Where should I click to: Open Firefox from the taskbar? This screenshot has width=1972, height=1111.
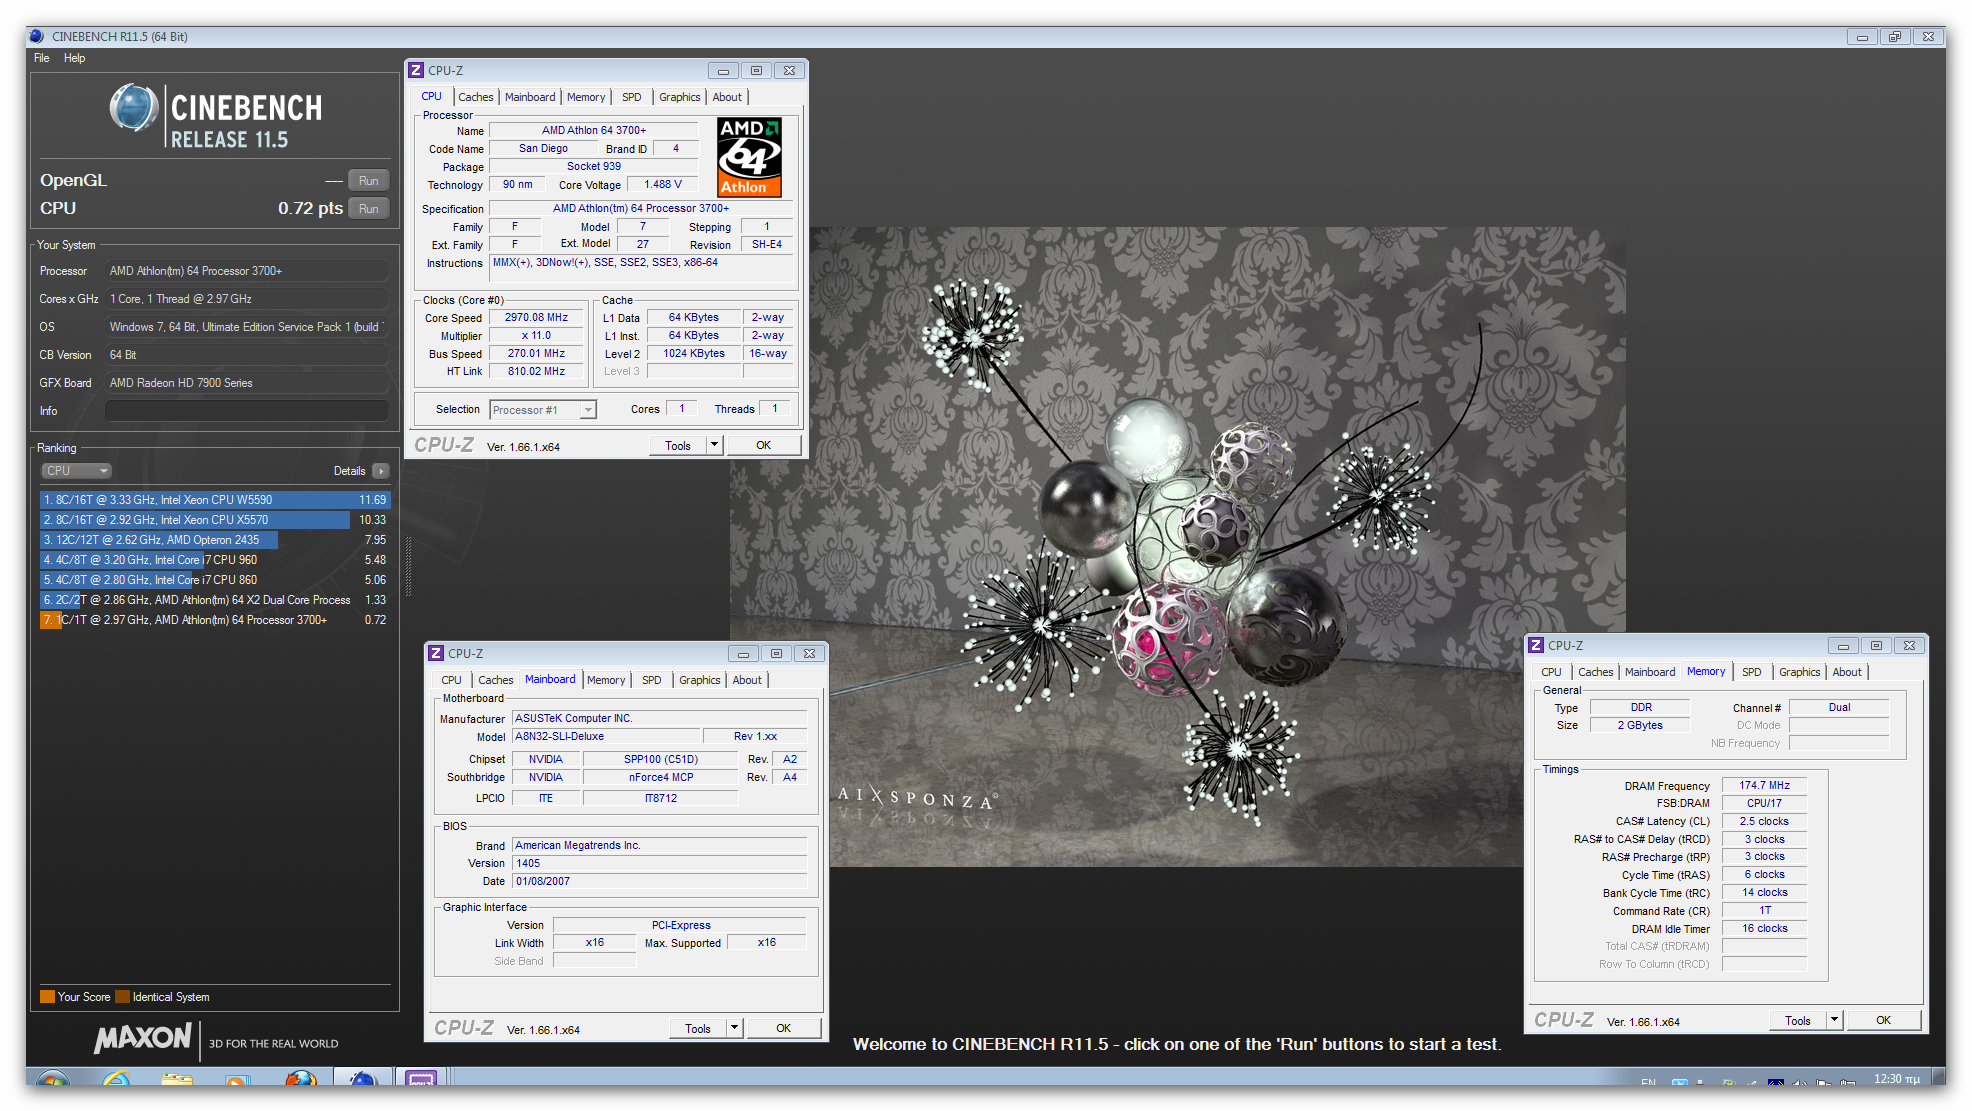click(300, 1079)
